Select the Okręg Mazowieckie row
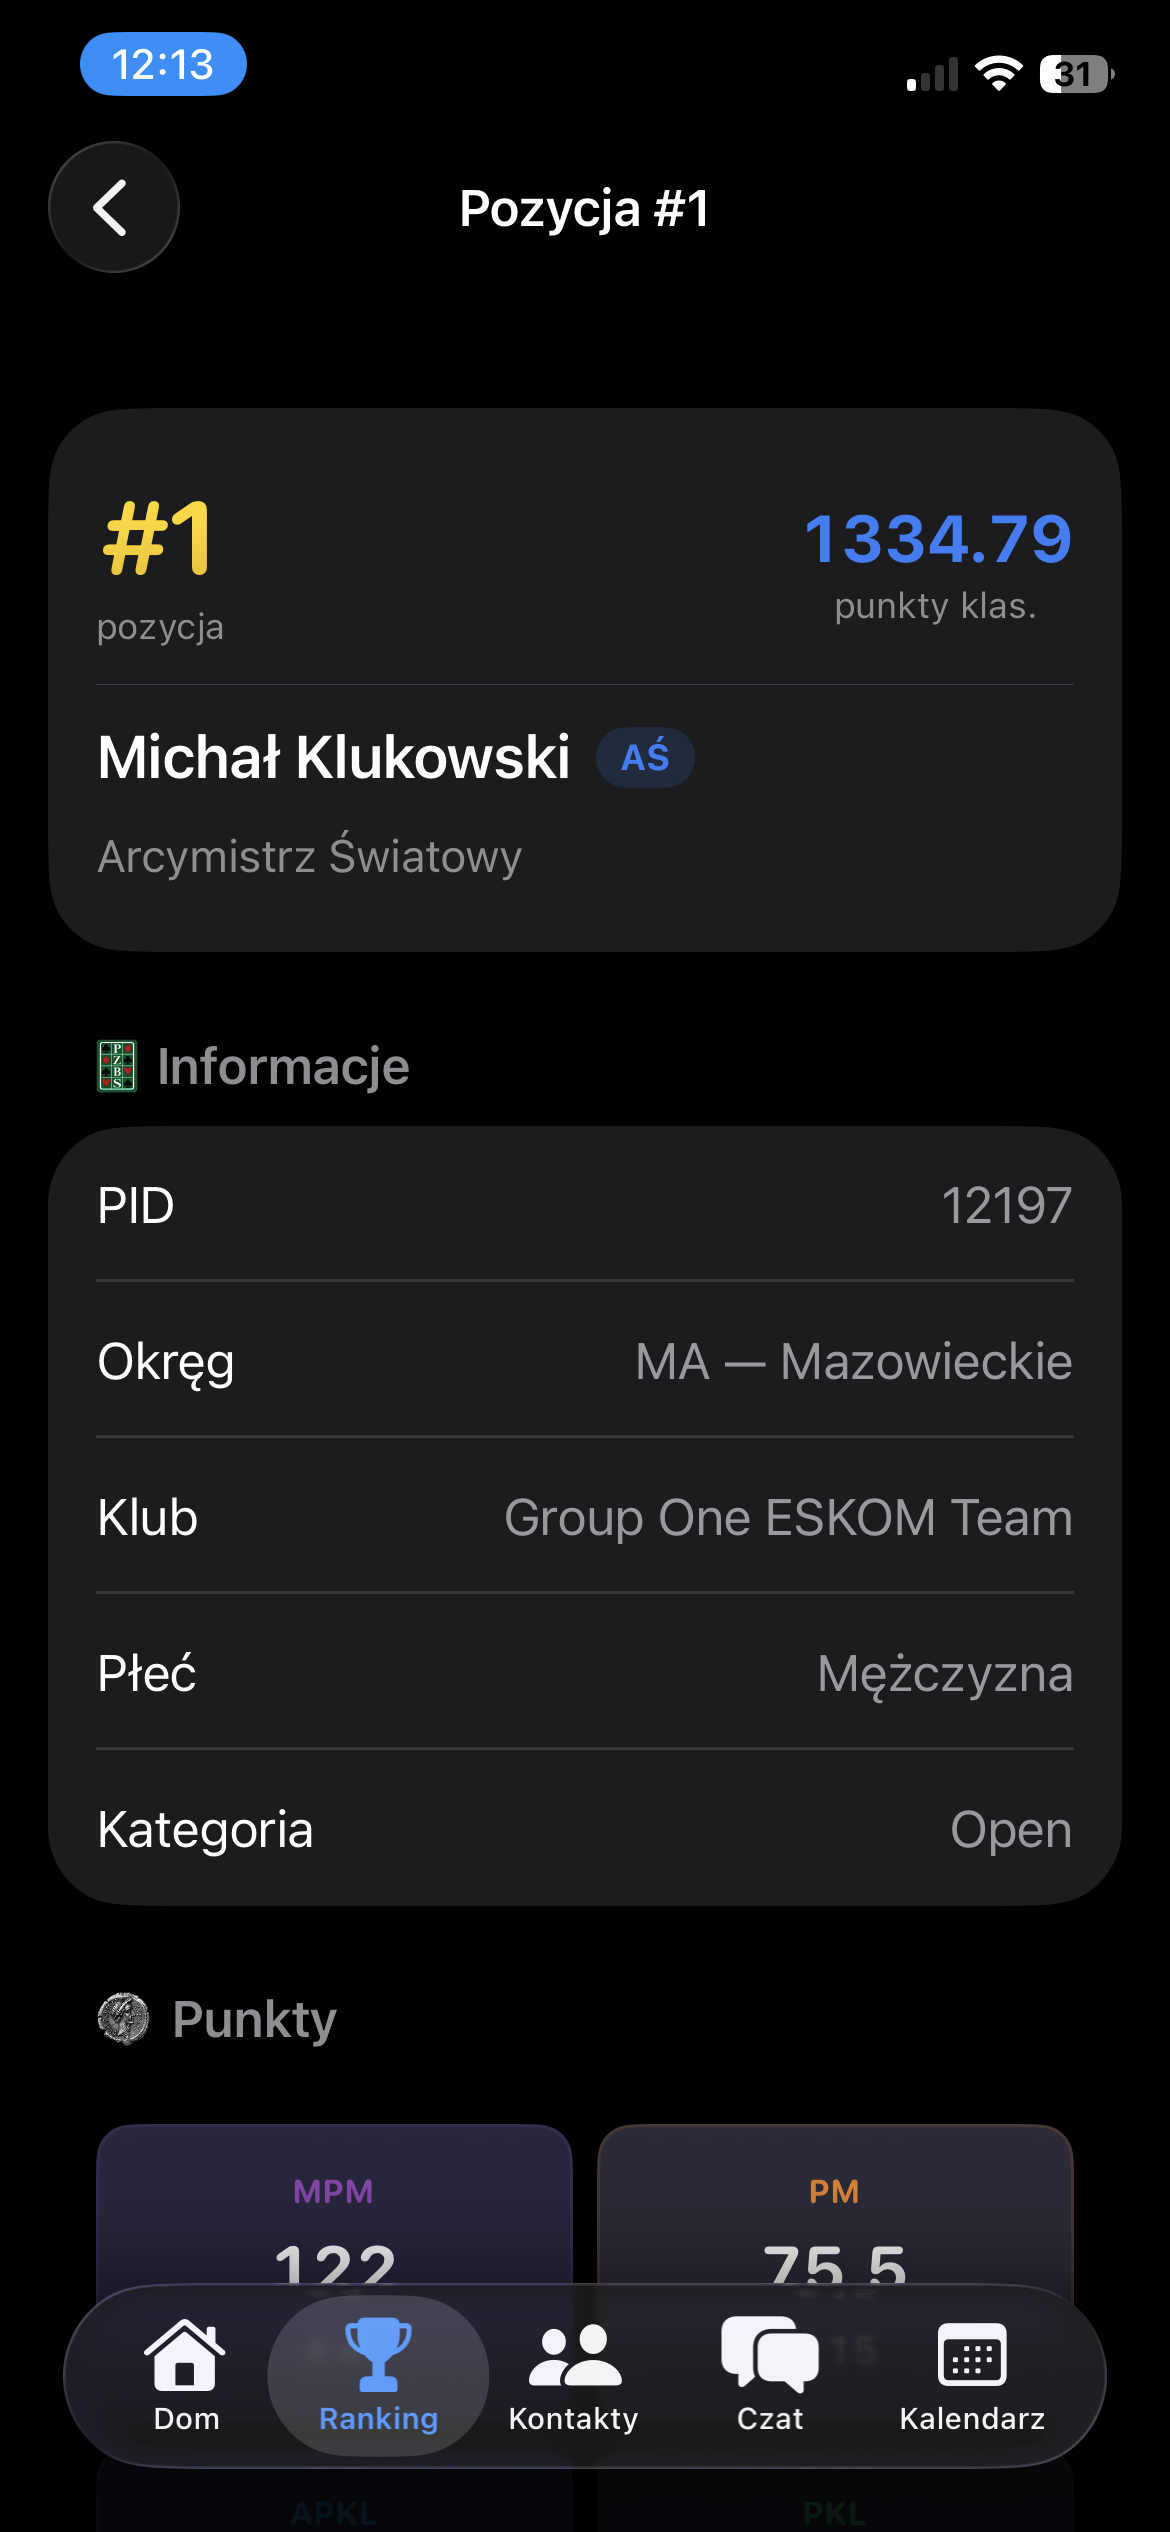The width and height of the screenshot is (1170, 2532). (585, 1361)
